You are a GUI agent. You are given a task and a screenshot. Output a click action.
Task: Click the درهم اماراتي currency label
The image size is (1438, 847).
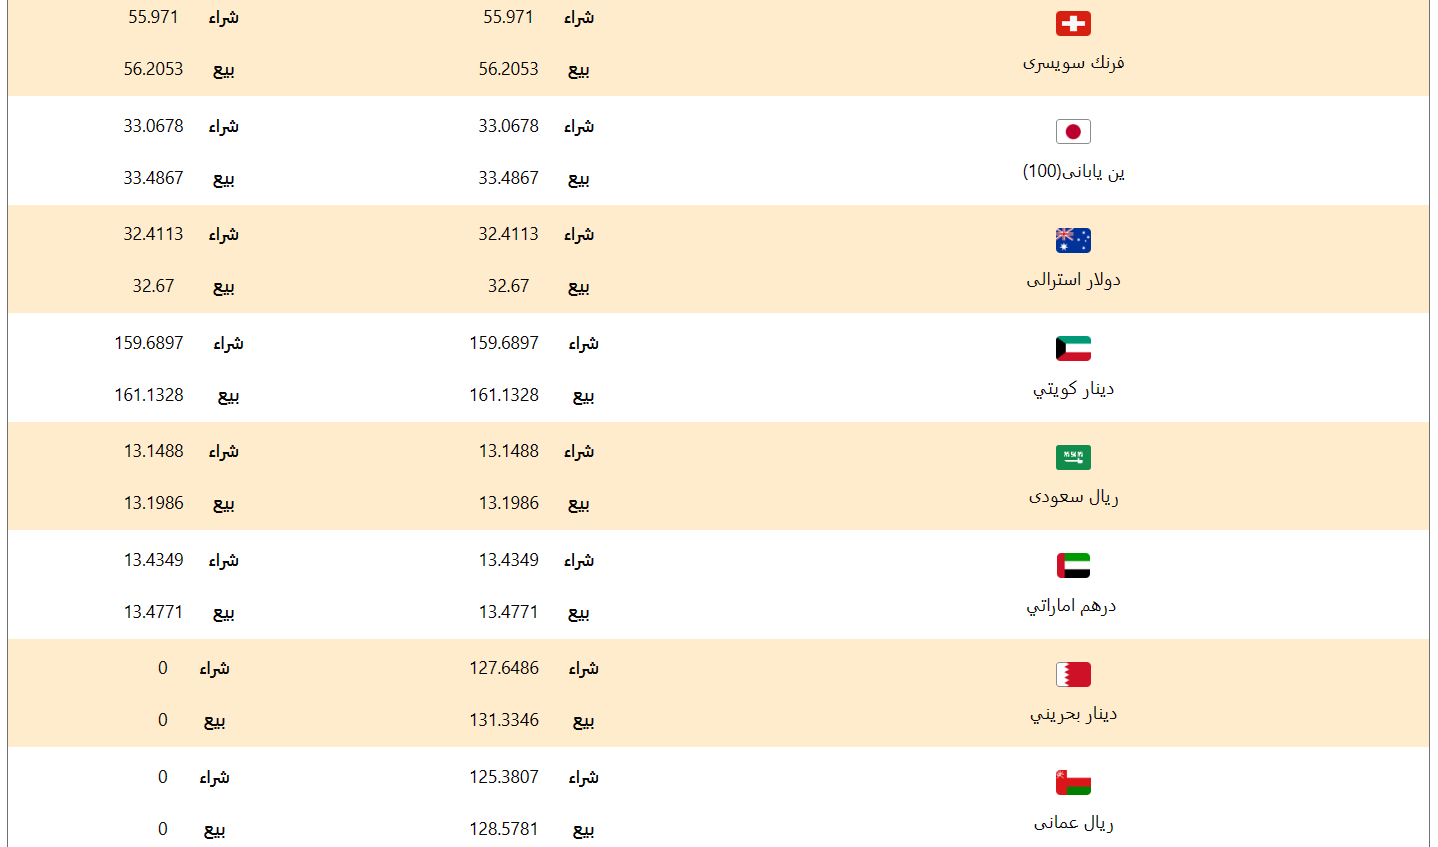click(1071, 606)
